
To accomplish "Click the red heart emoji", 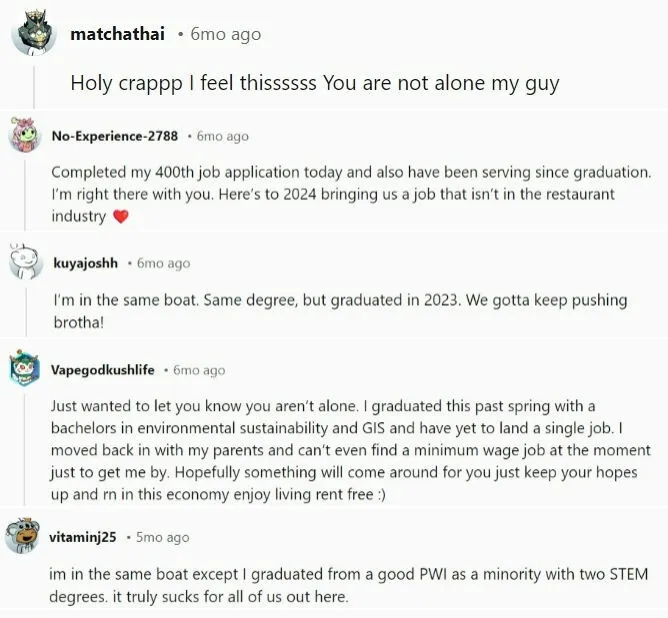I will click(x=121, y=217).
